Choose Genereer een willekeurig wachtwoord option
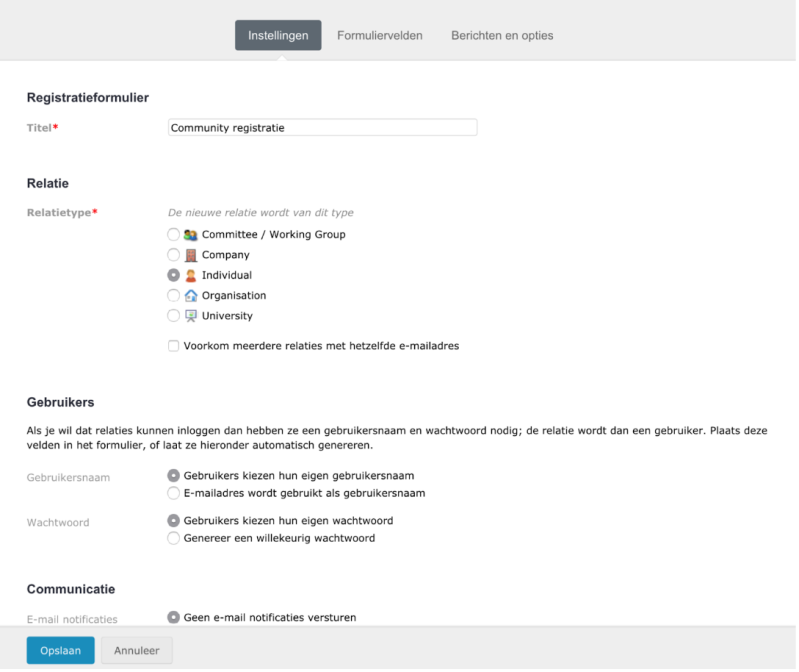799x672 pixels. 173,538
